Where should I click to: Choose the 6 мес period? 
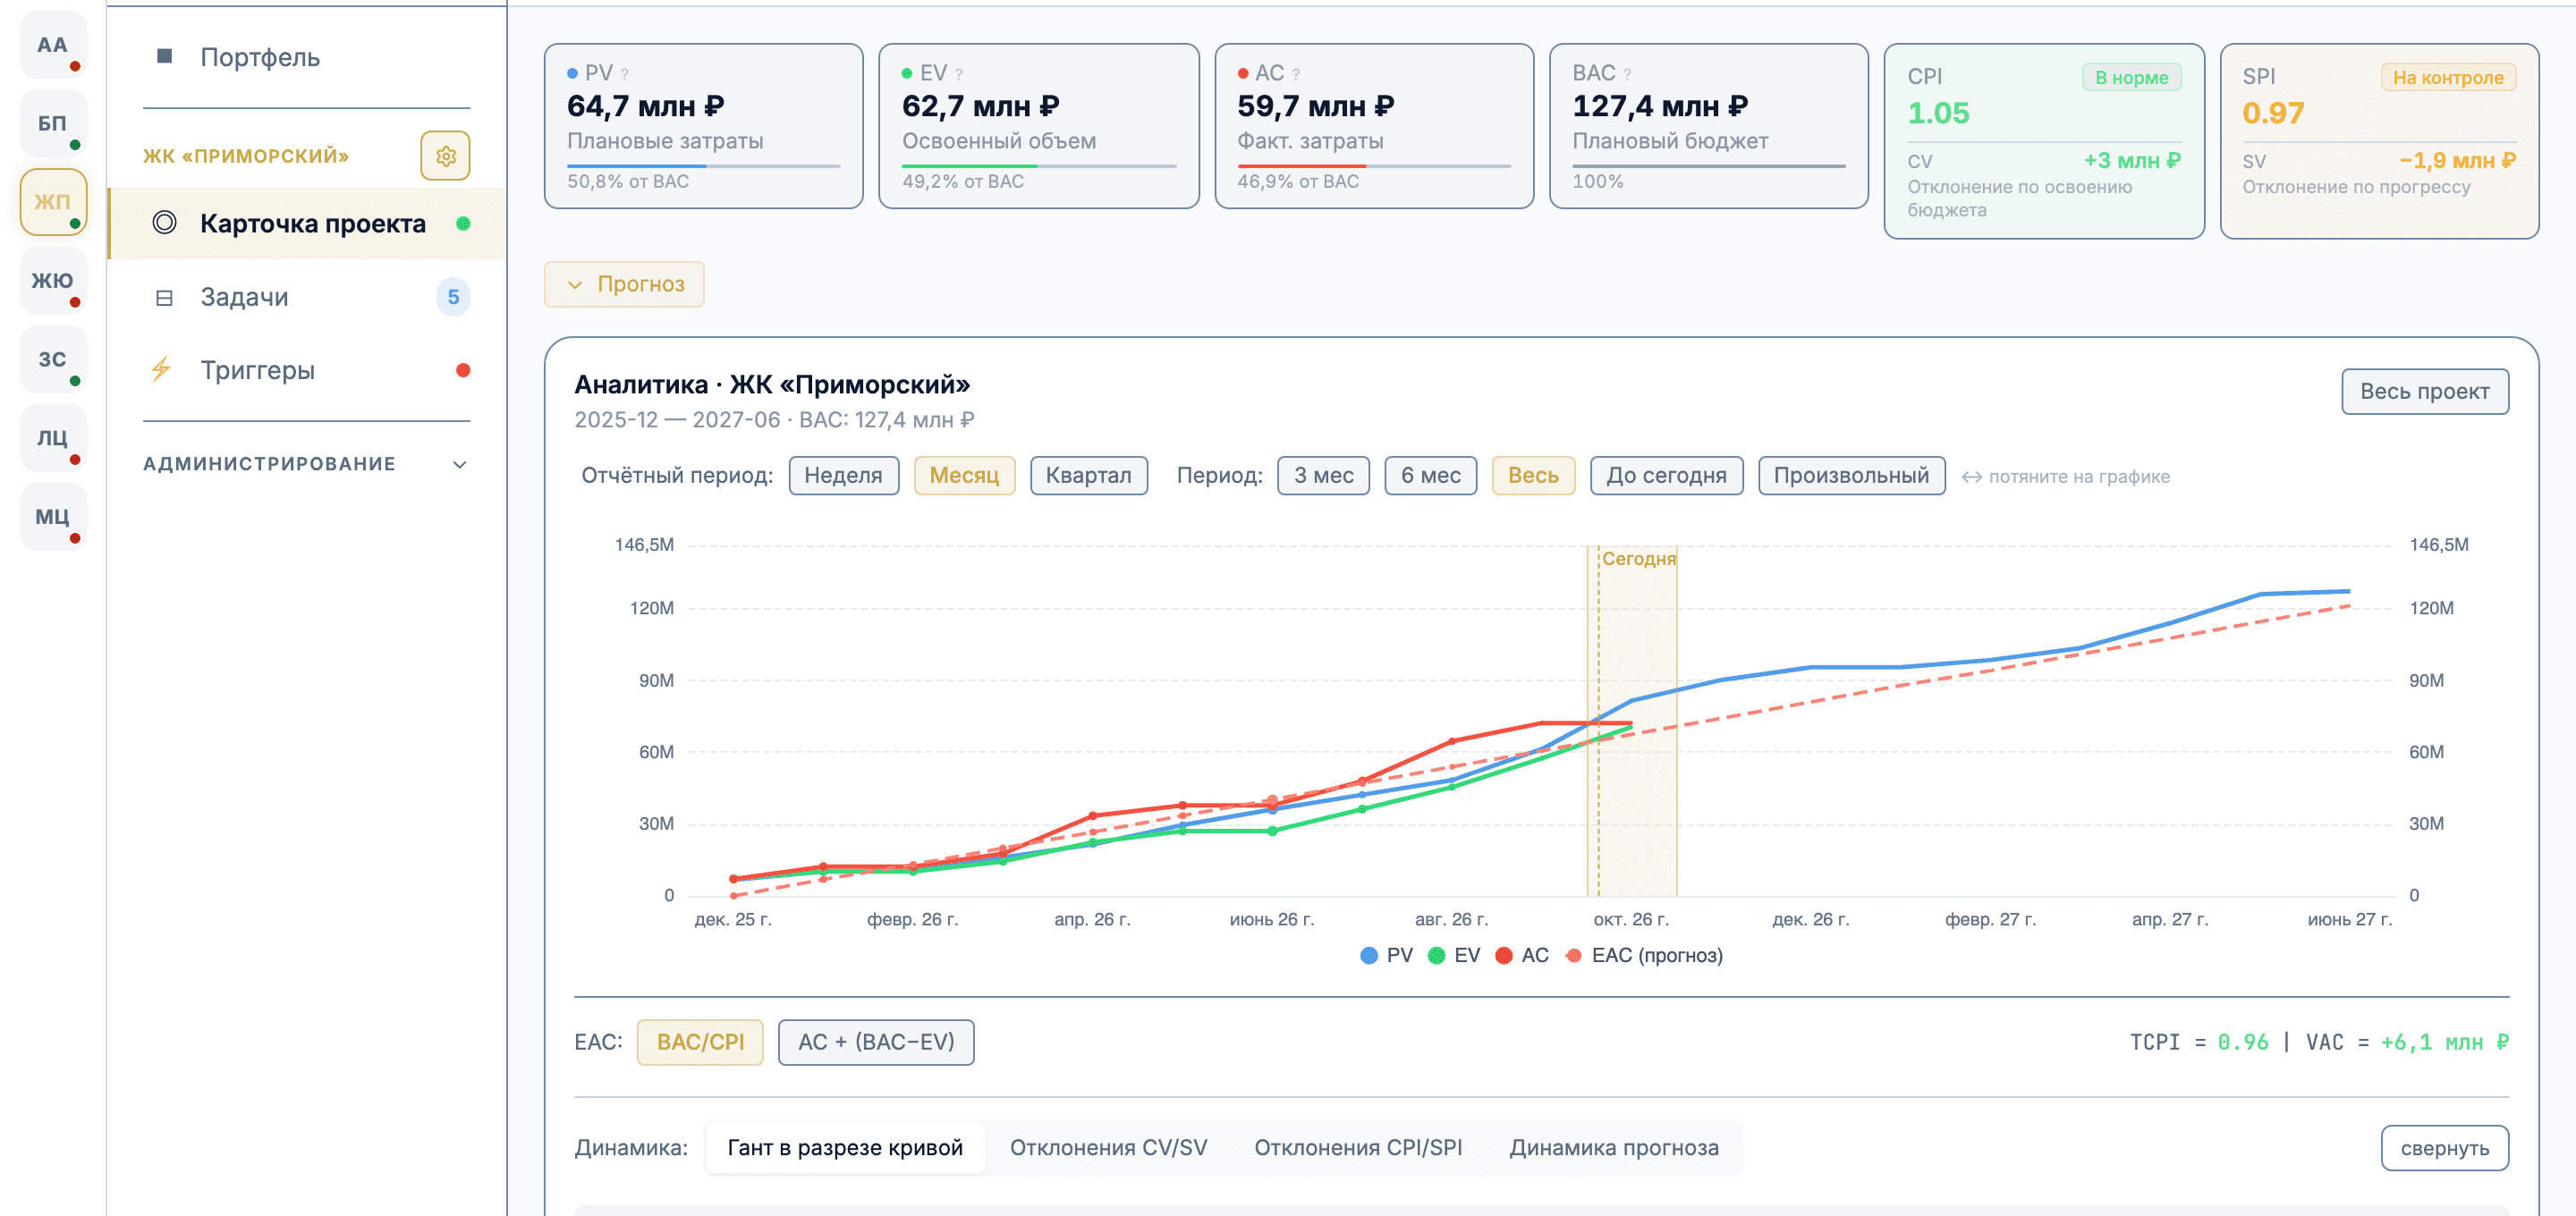point(1430,476)
